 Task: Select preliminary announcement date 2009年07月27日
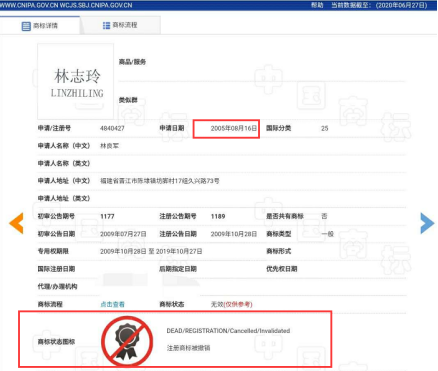pos(123,234)
